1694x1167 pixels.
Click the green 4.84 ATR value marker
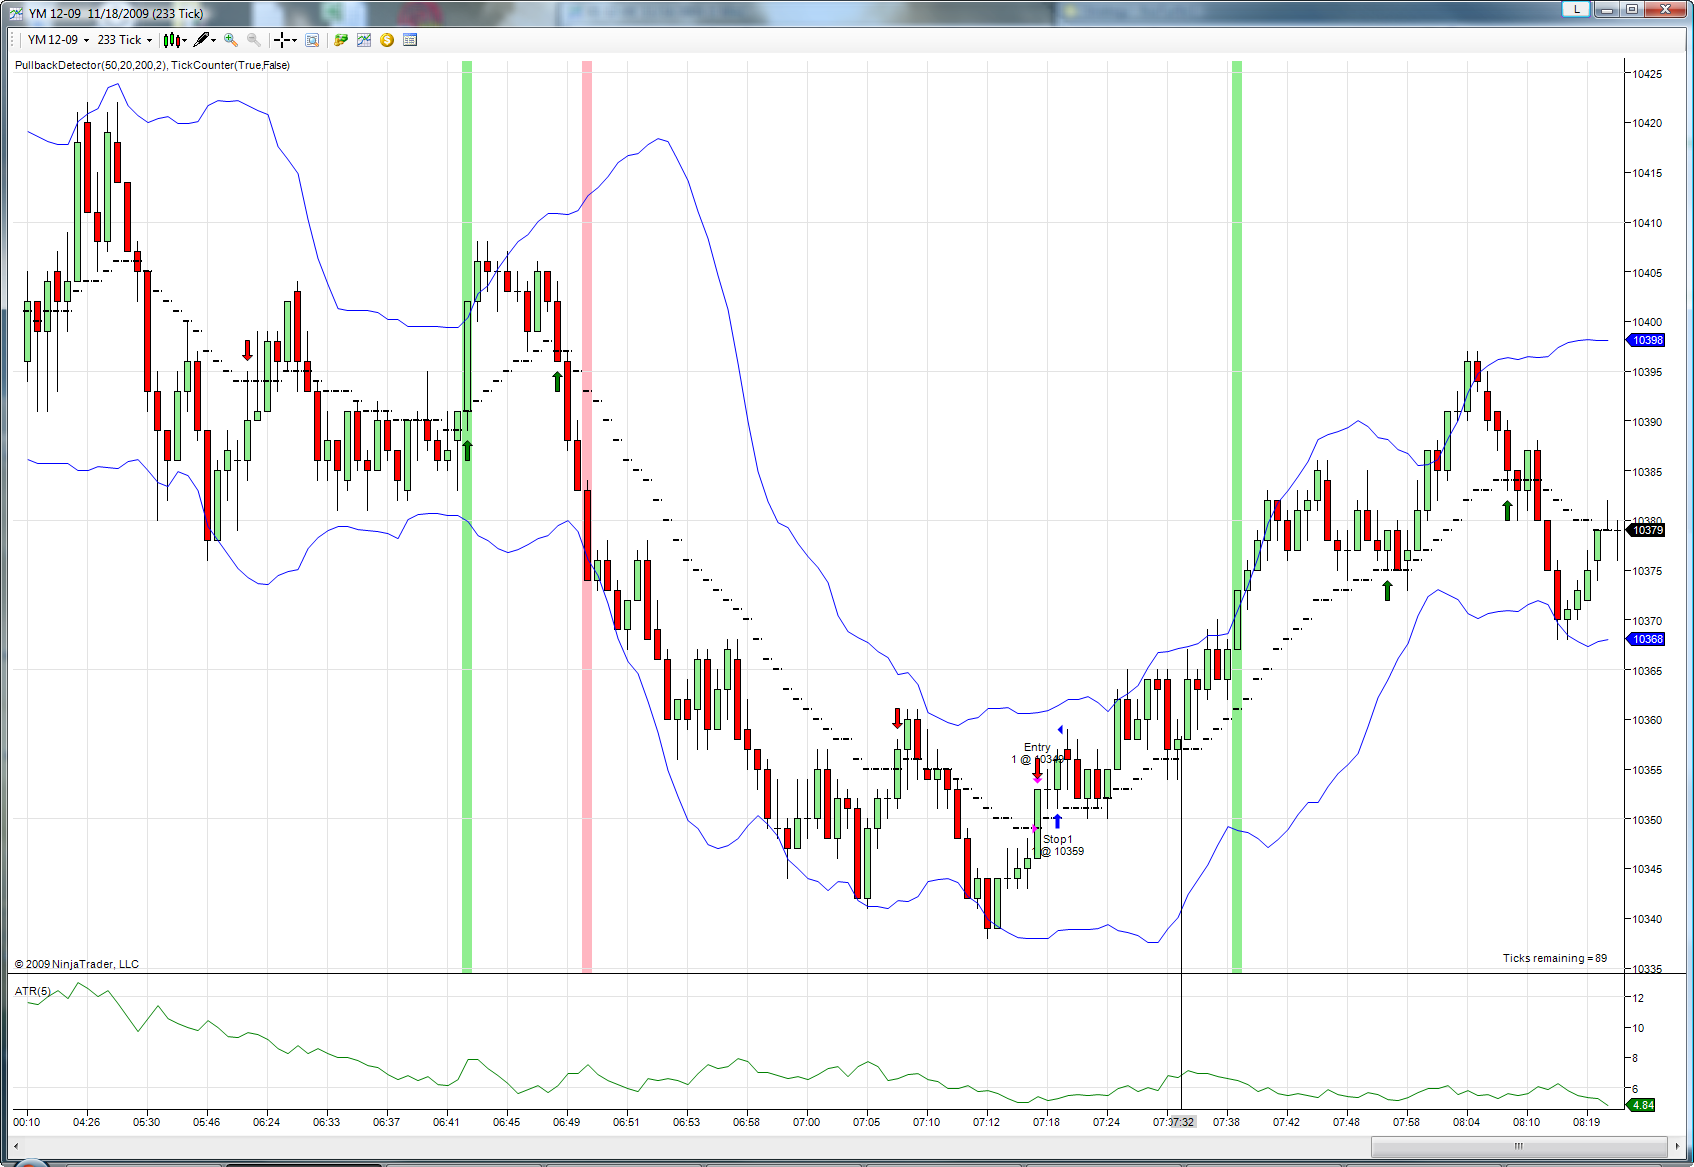(x=1642, y=1105)
